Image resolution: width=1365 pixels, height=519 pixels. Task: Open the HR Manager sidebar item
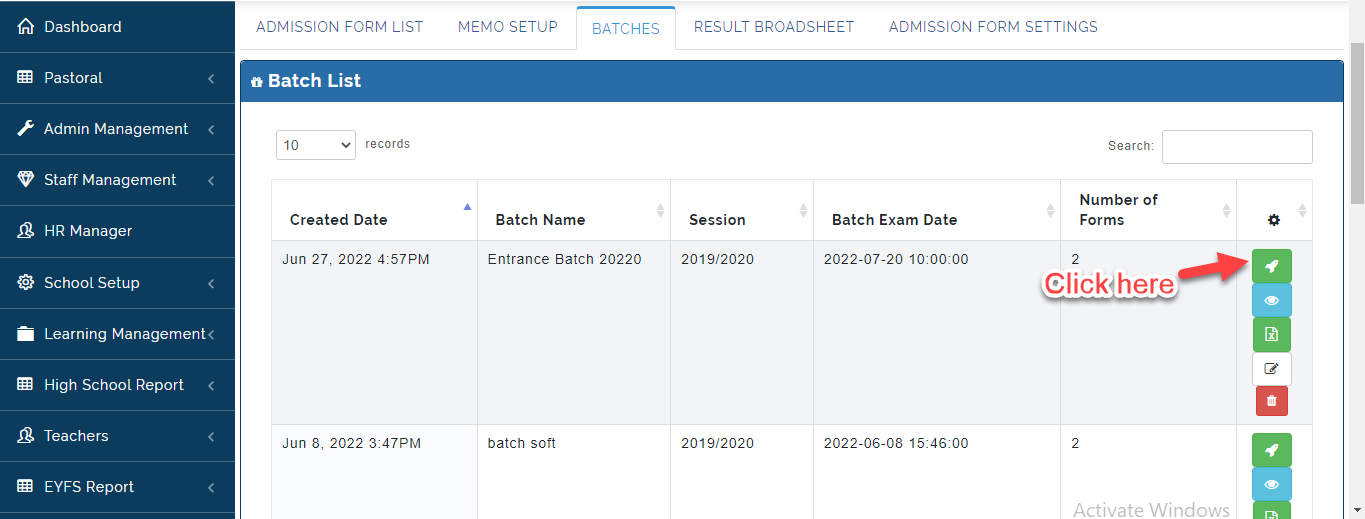click(x=117, y=231)
